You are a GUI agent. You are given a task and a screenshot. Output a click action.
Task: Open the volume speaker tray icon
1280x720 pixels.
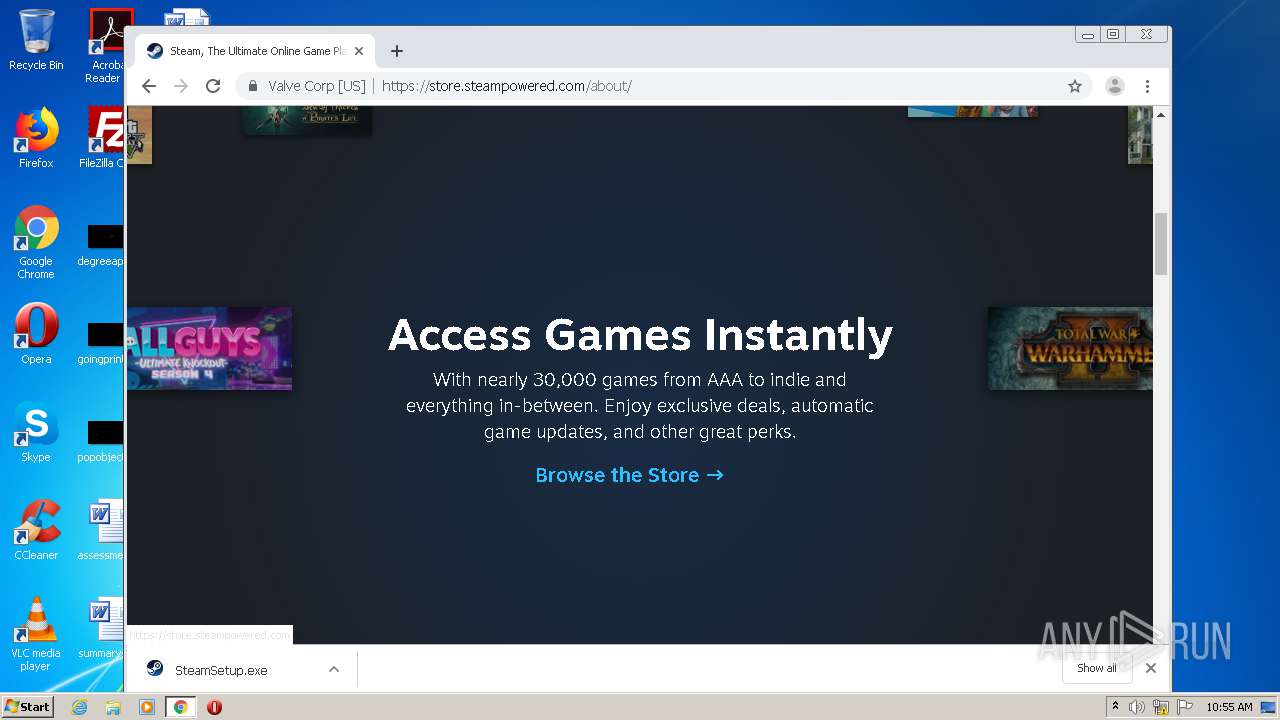point(1137,707)
